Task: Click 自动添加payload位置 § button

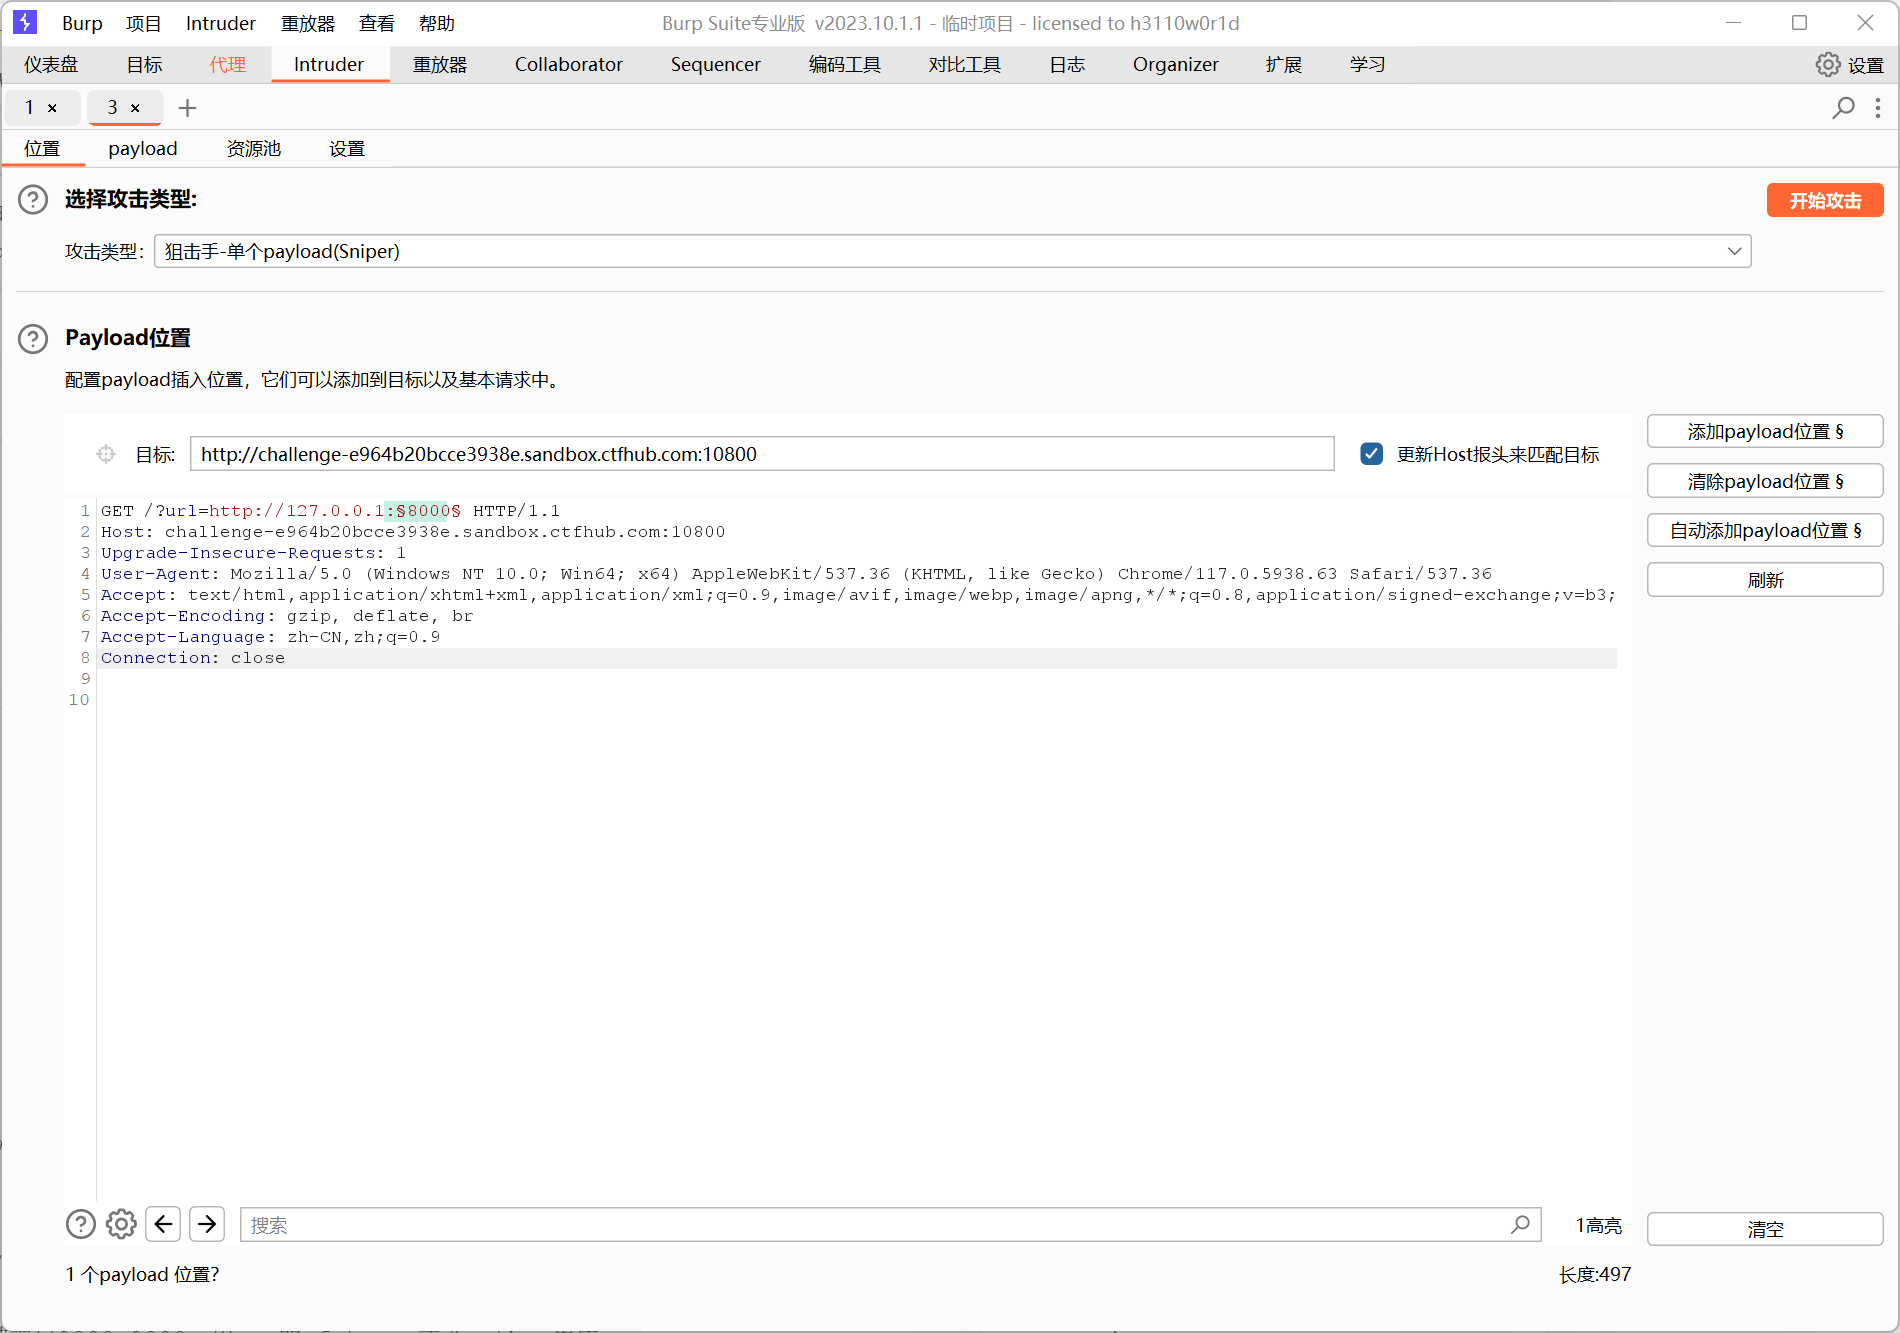Action: pos(1764,530)
